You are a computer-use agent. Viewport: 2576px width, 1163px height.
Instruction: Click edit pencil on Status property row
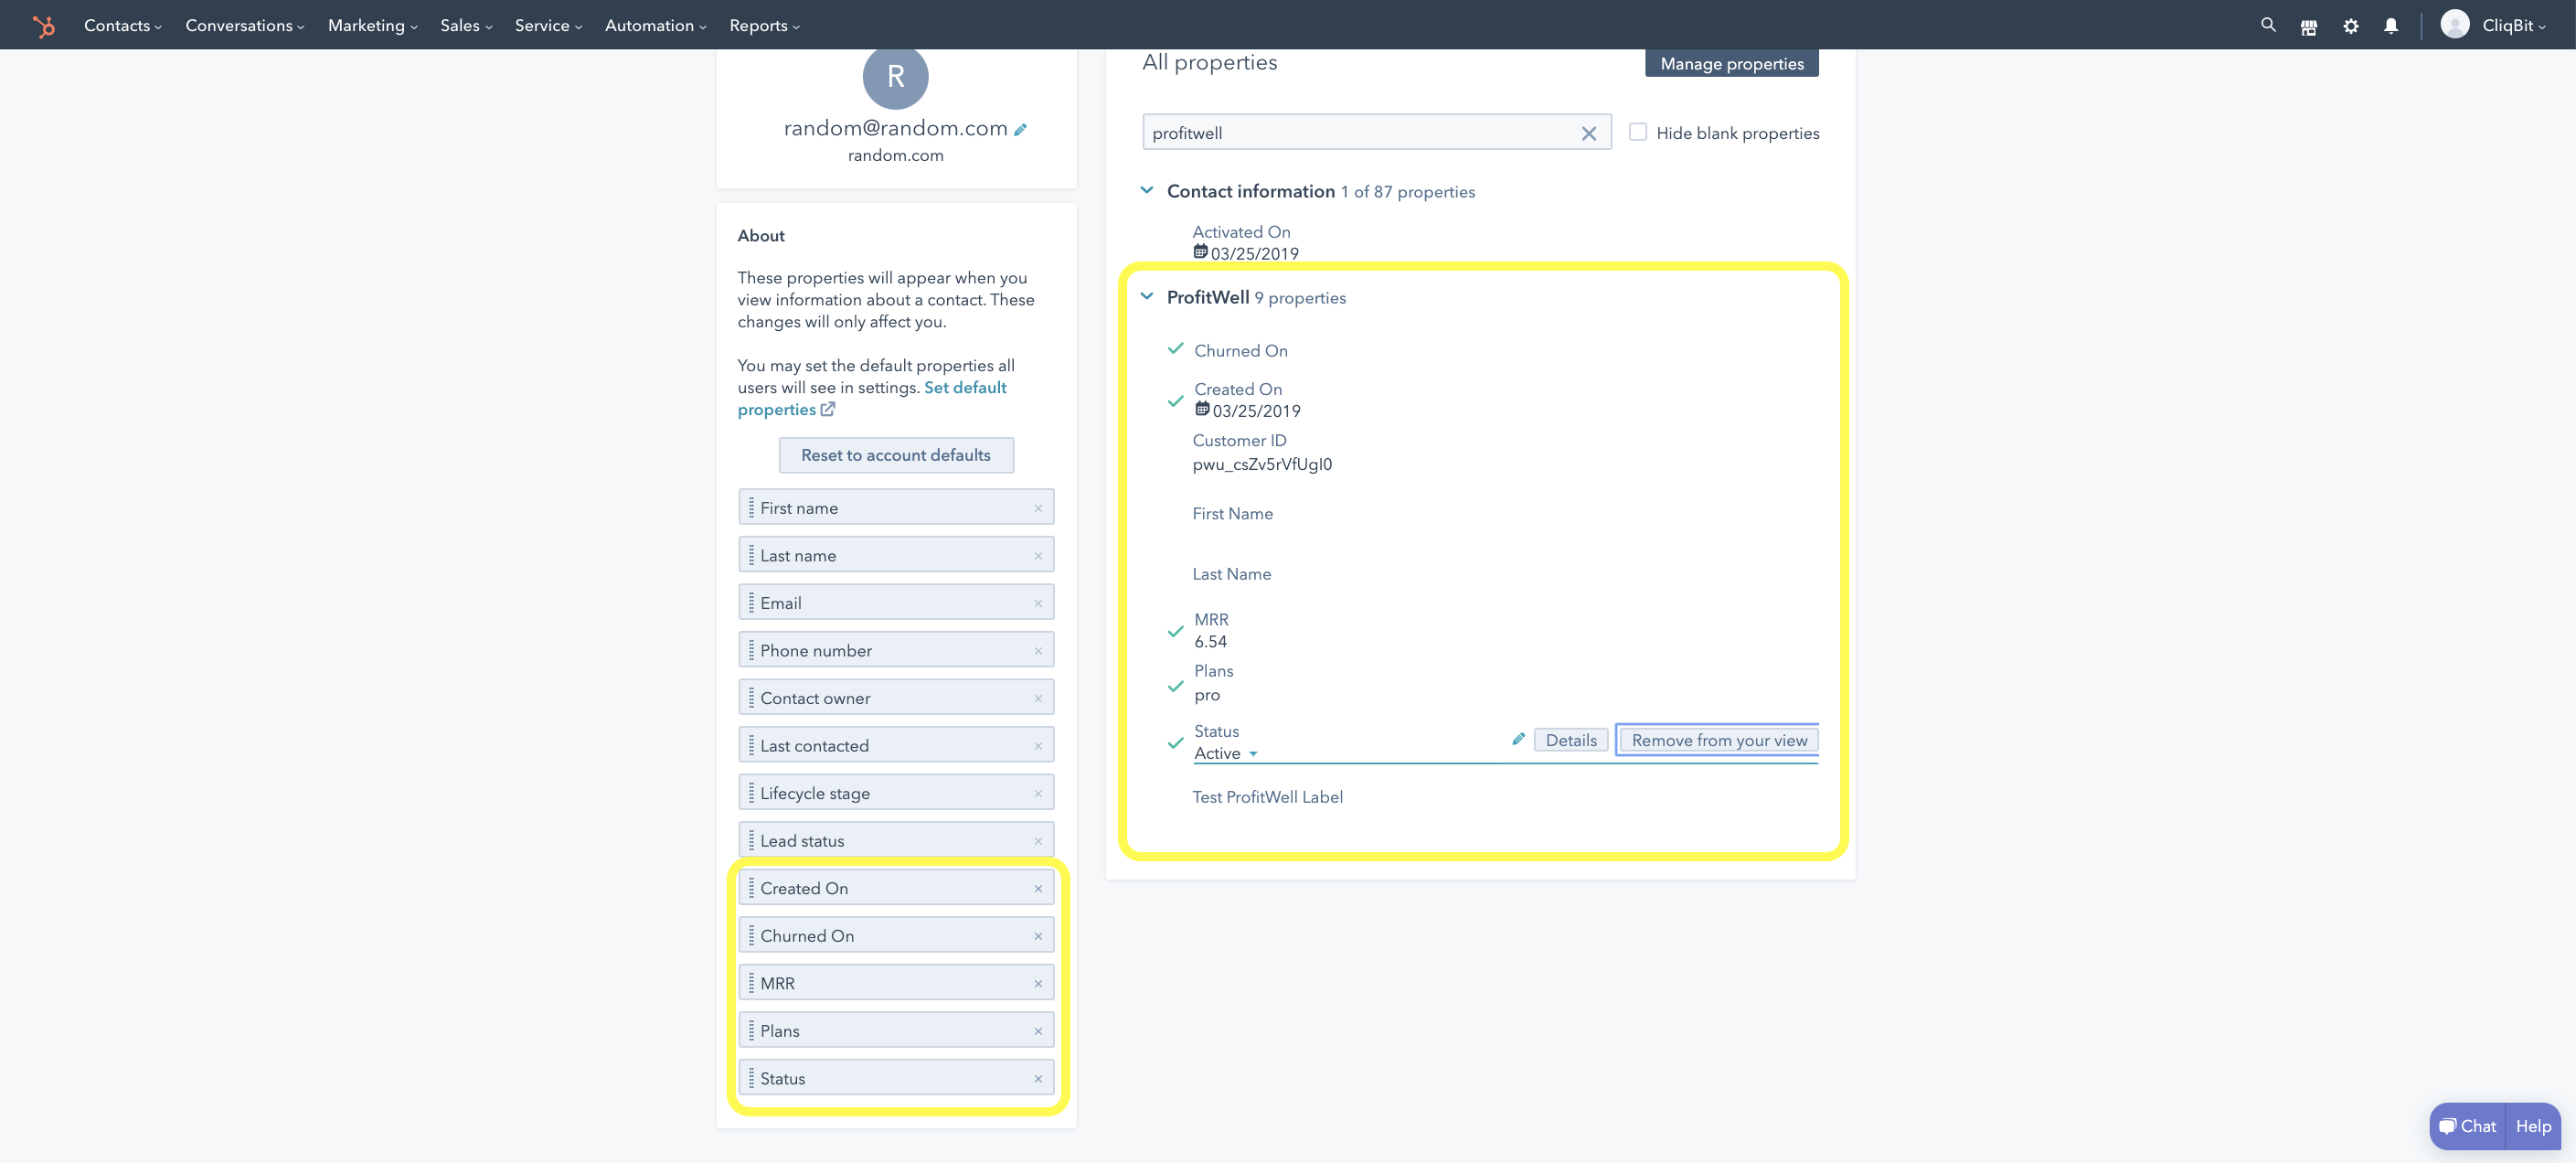coord(1518,738)
